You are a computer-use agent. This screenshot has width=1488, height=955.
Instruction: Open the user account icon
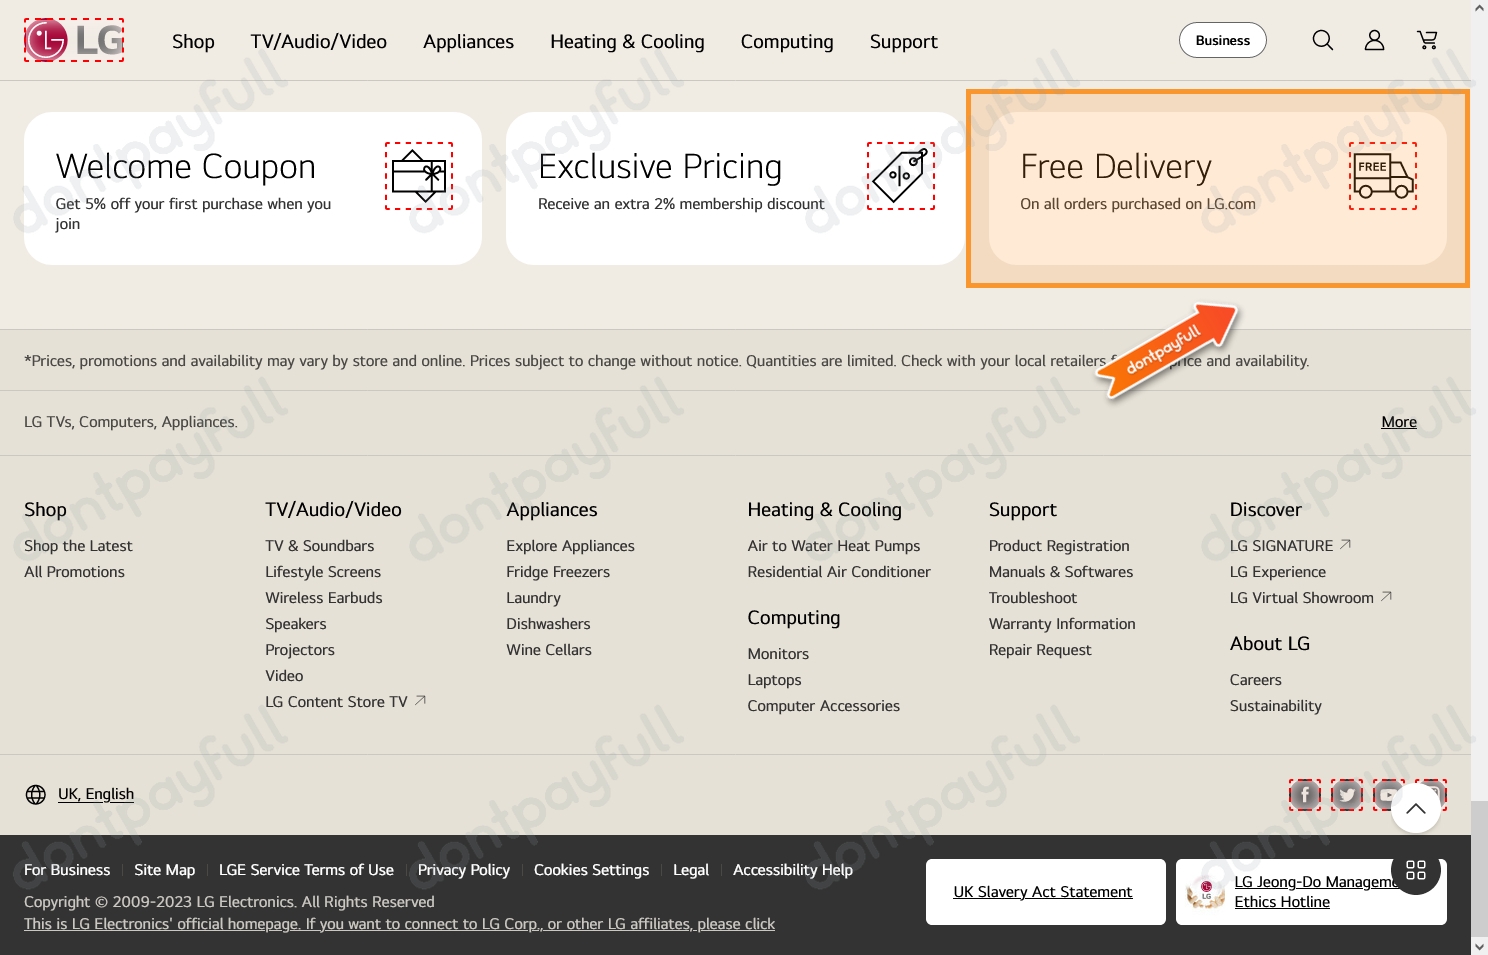point(1374,40)
